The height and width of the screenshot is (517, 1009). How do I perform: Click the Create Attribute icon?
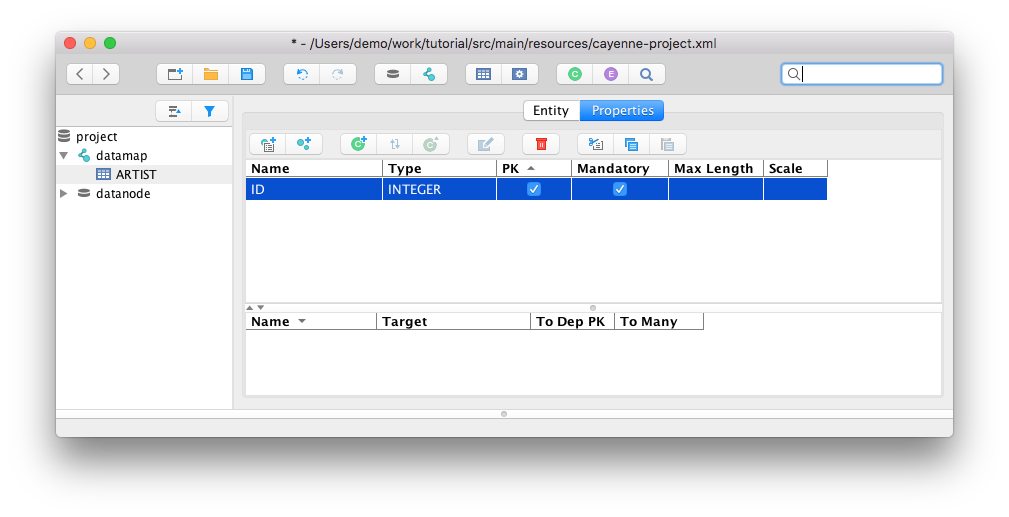pos(268,144)
